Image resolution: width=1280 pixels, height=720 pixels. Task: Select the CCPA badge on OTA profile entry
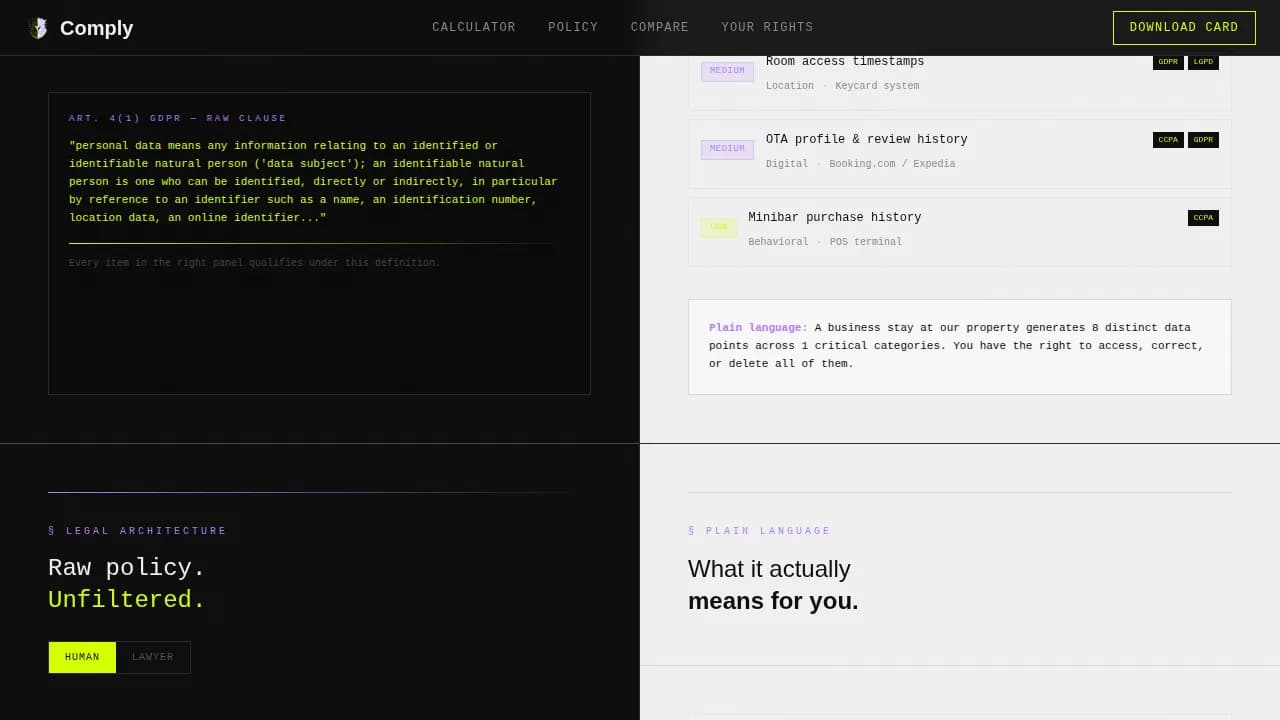coord(1167,139)
